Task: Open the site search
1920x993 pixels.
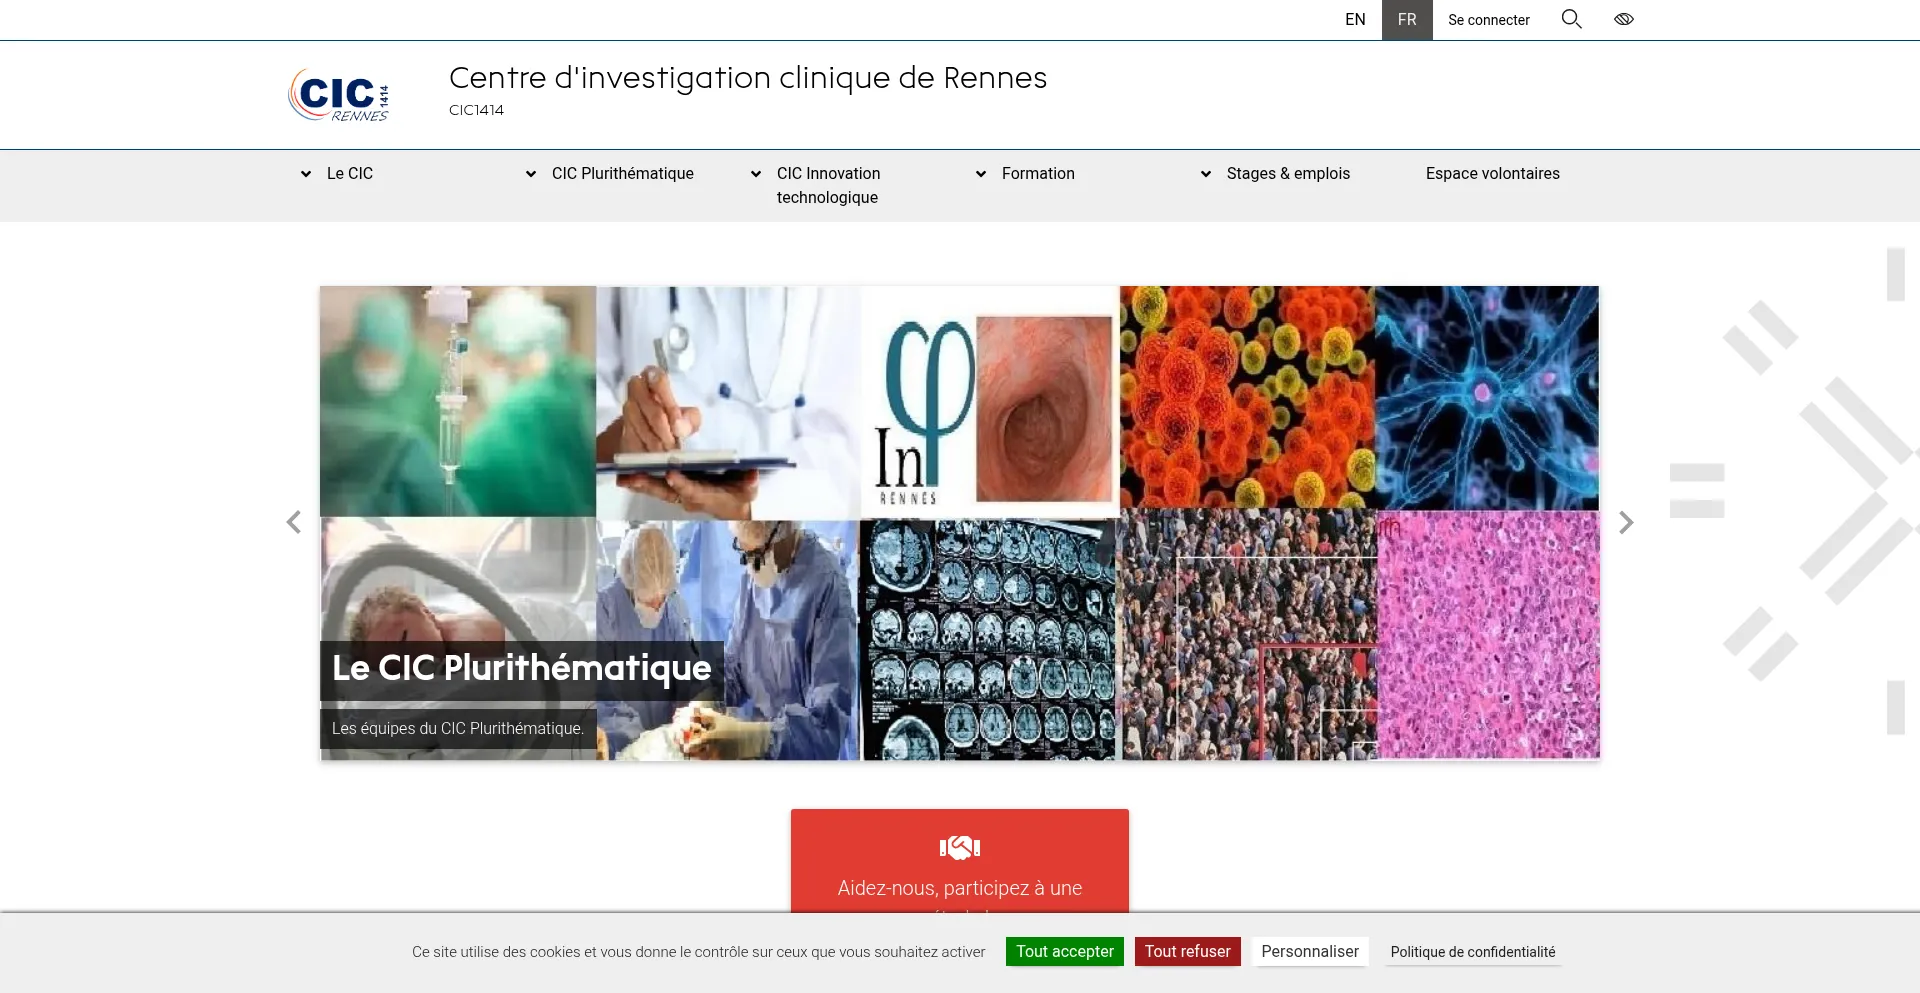Action: pos(1571,19)
